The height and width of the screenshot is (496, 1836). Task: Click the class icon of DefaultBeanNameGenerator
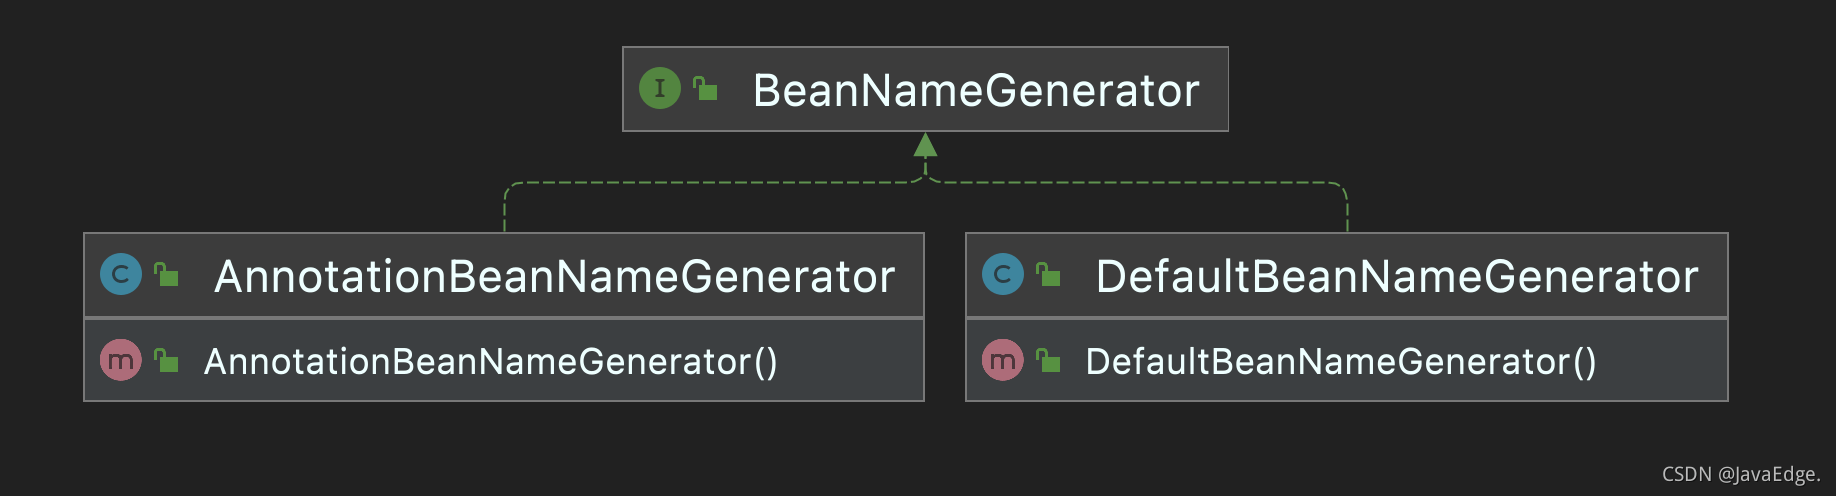tap(1003, 275)
